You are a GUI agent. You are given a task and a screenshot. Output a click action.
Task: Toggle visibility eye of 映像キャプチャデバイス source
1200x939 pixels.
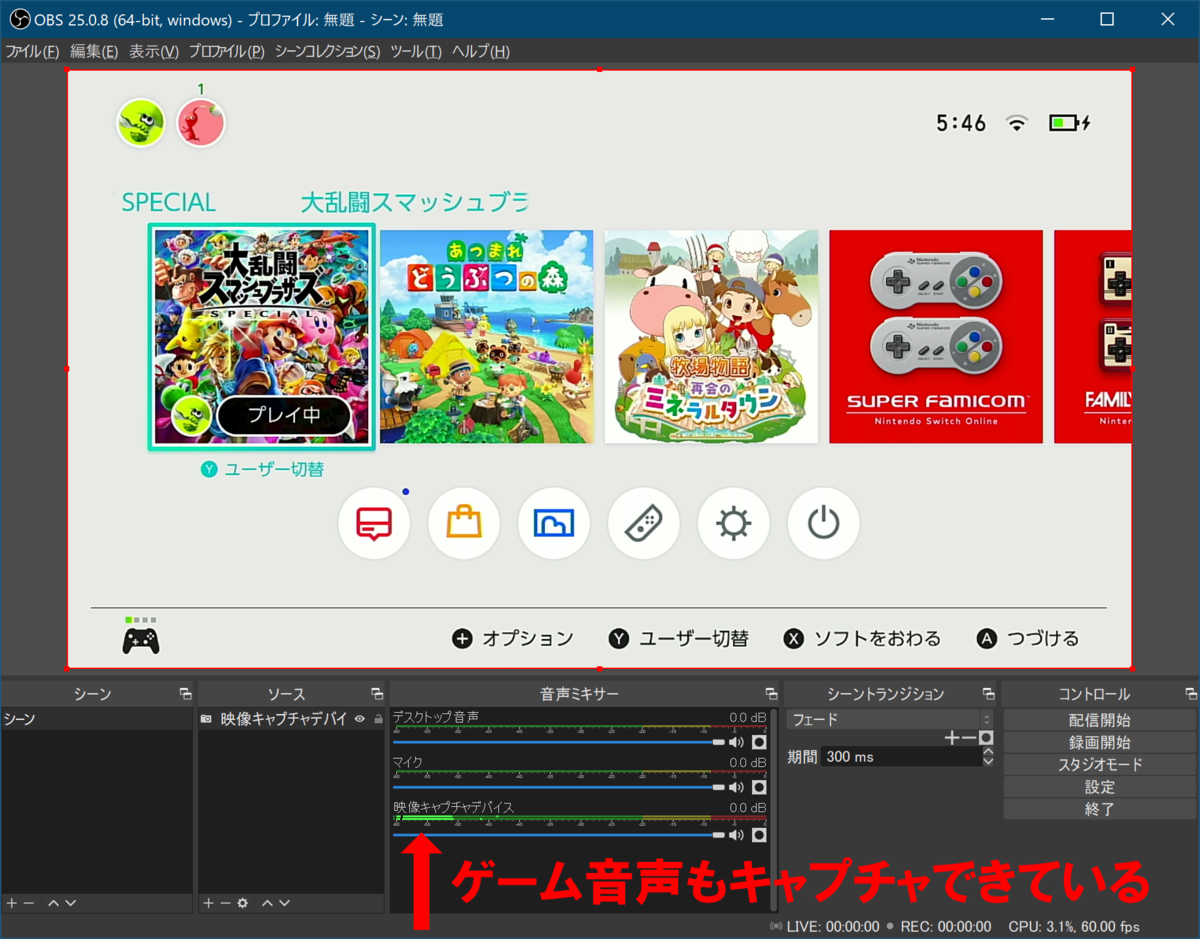360,719
